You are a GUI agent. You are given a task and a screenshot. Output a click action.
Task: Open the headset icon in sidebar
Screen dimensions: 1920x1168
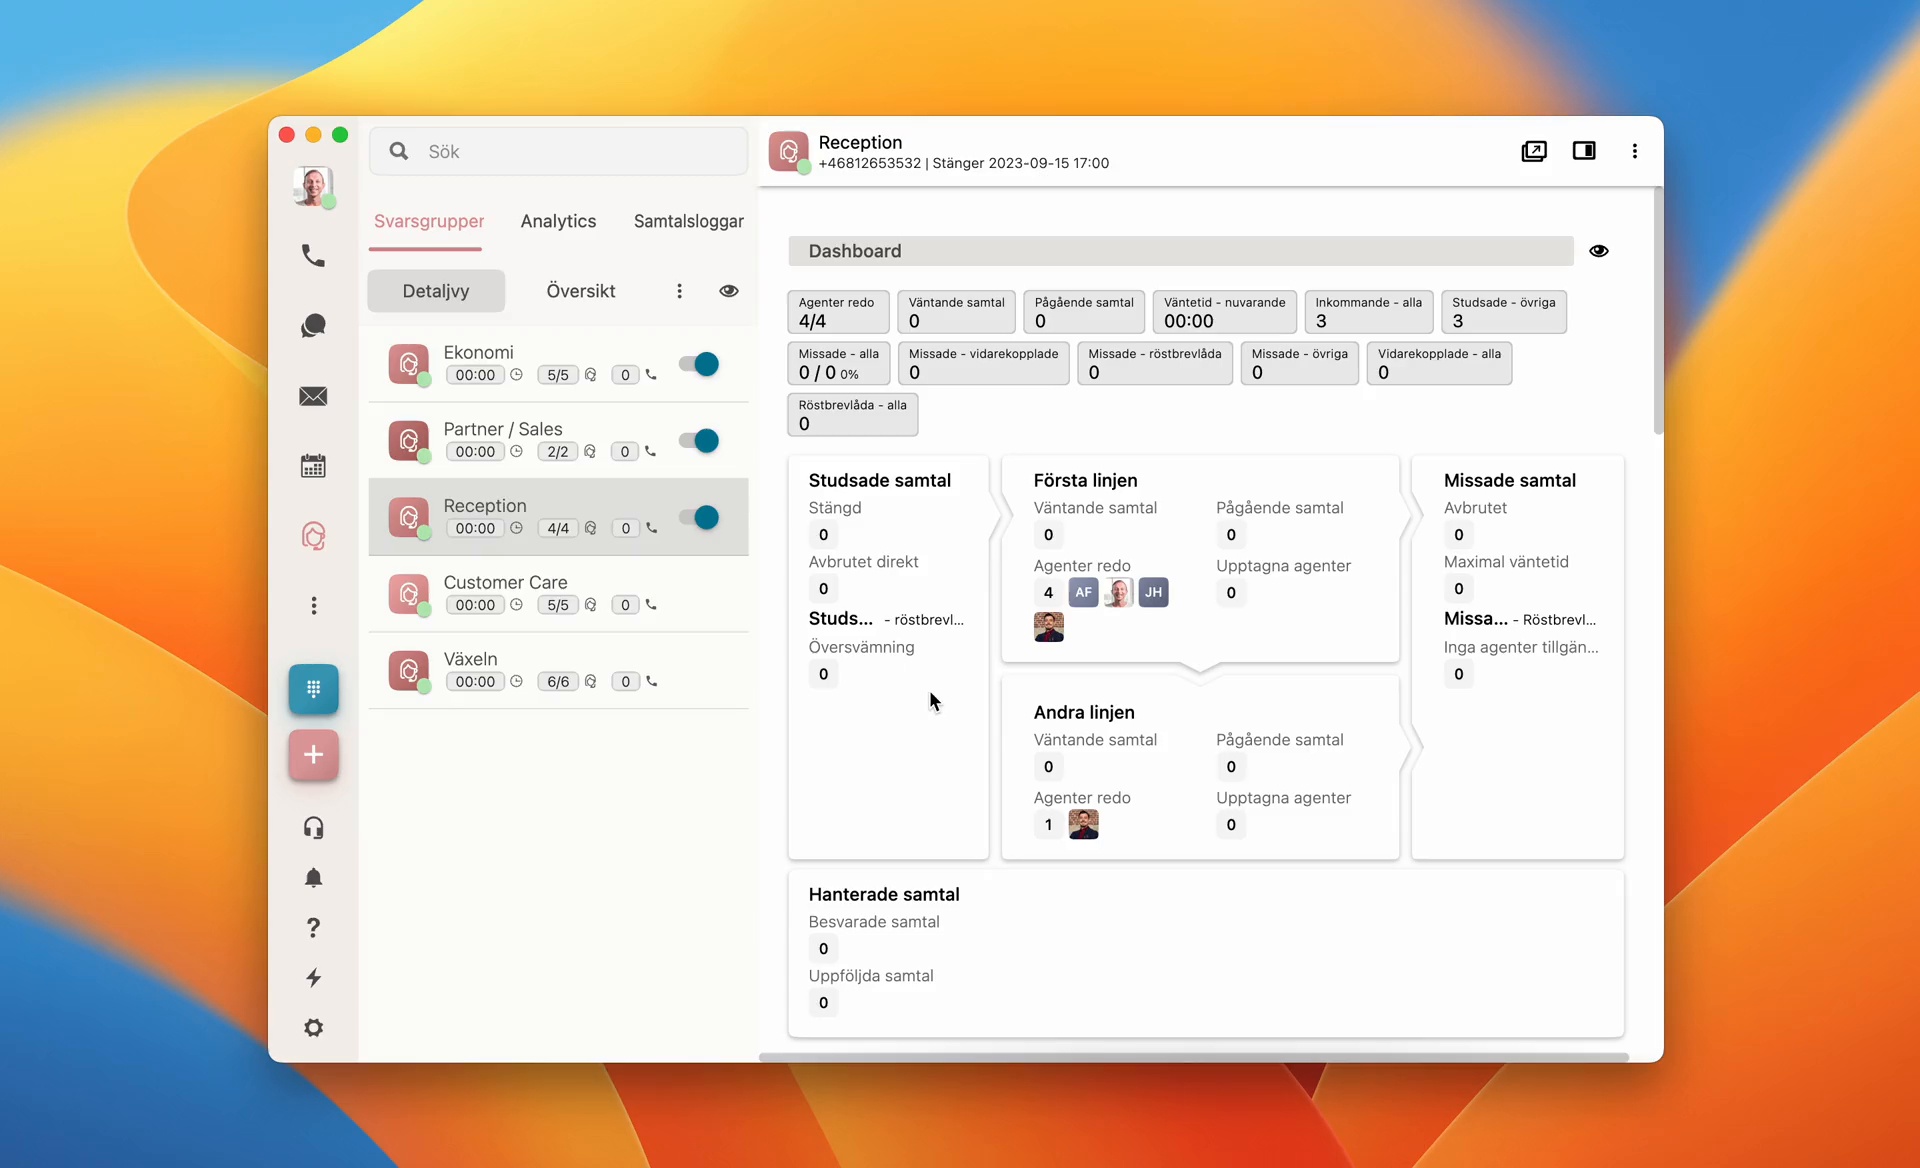point(313,827)
